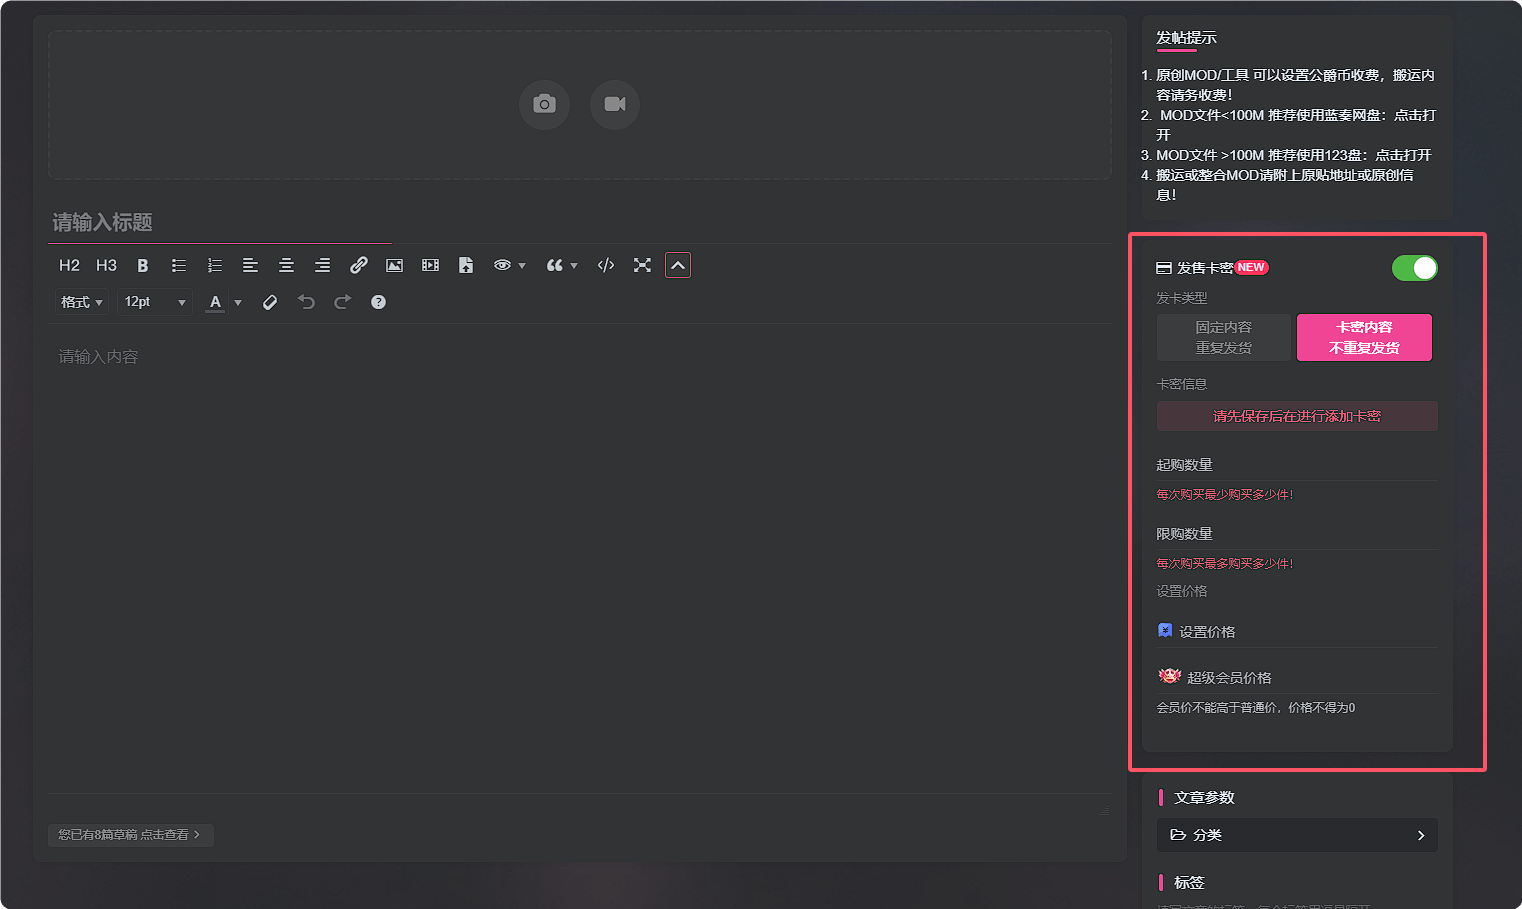
Task: Click the eye hidden-content icon
Action: click(x=502, y=265)
